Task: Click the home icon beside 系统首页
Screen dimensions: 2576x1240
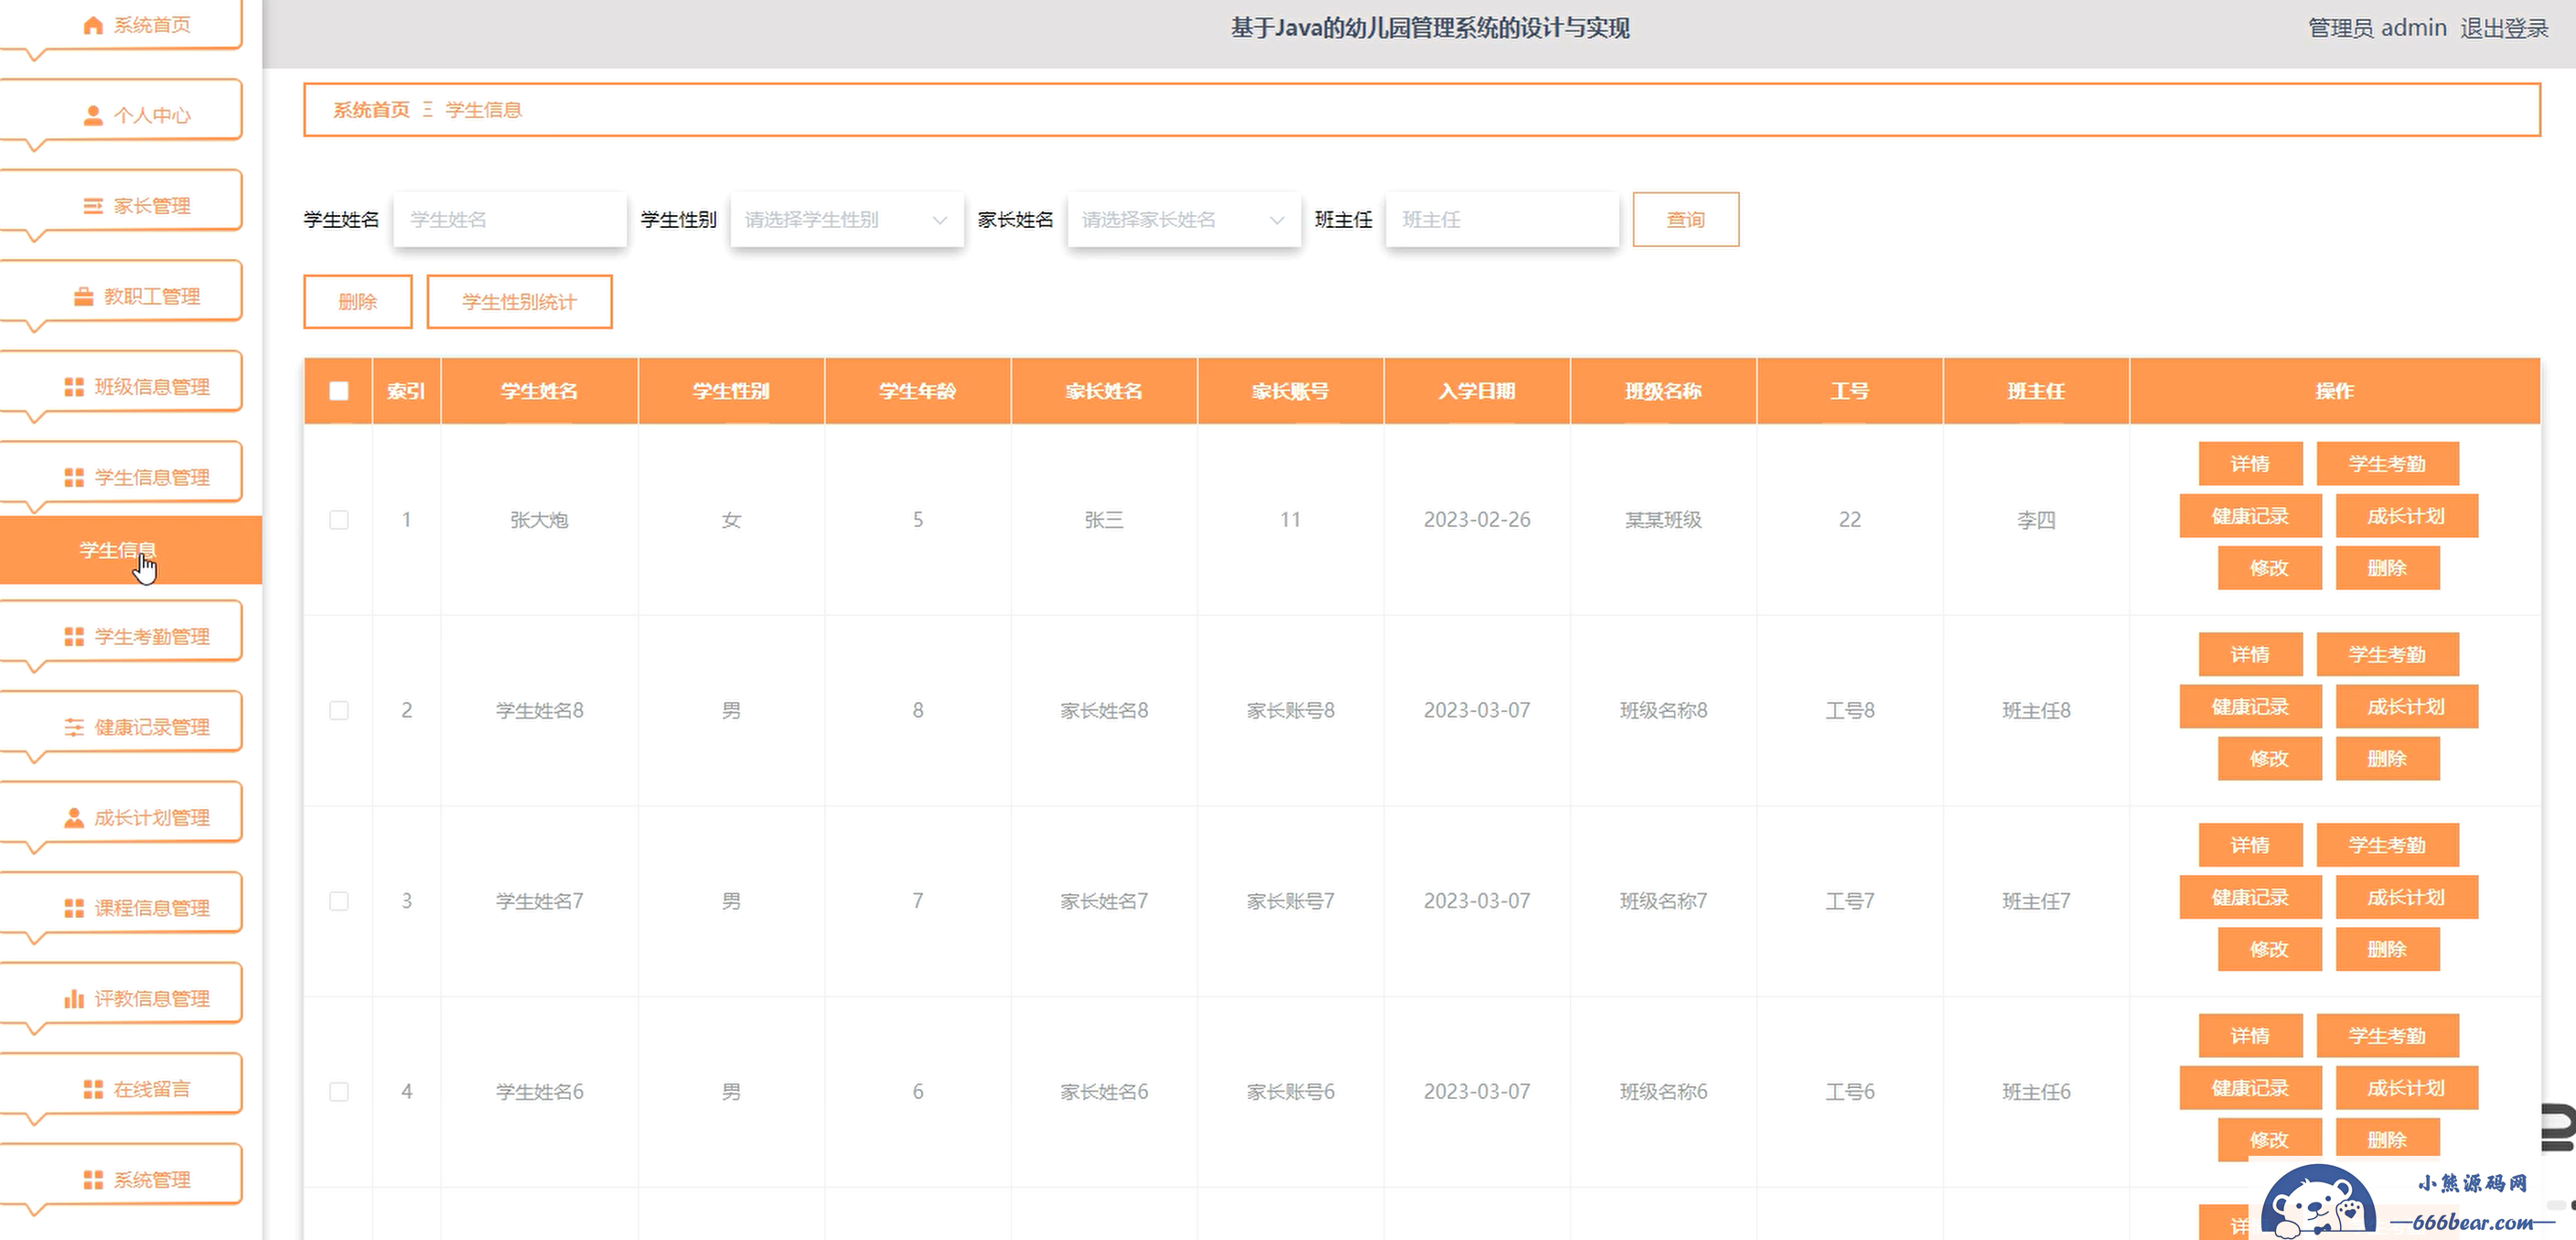Action: pyautogui.click(x=93, y=25)
